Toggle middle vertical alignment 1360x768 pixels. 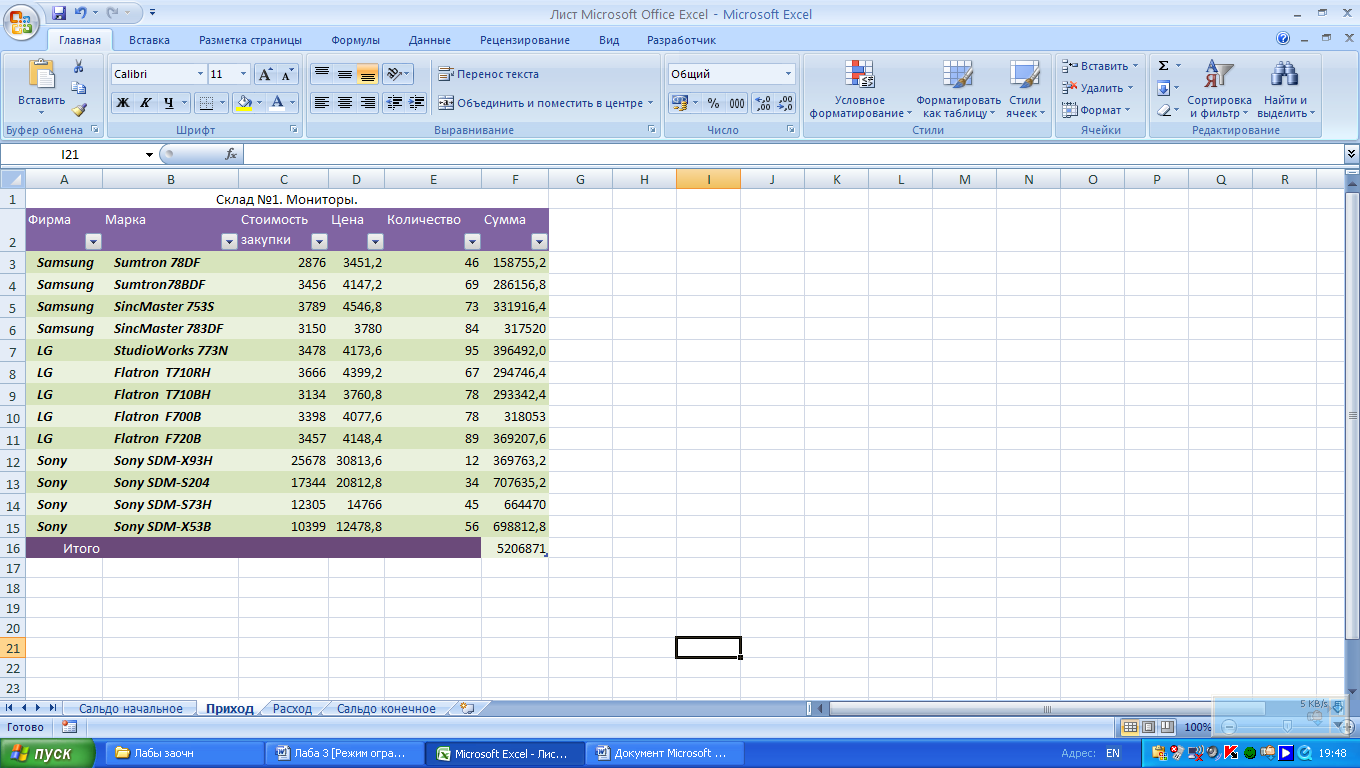[344, 74]
